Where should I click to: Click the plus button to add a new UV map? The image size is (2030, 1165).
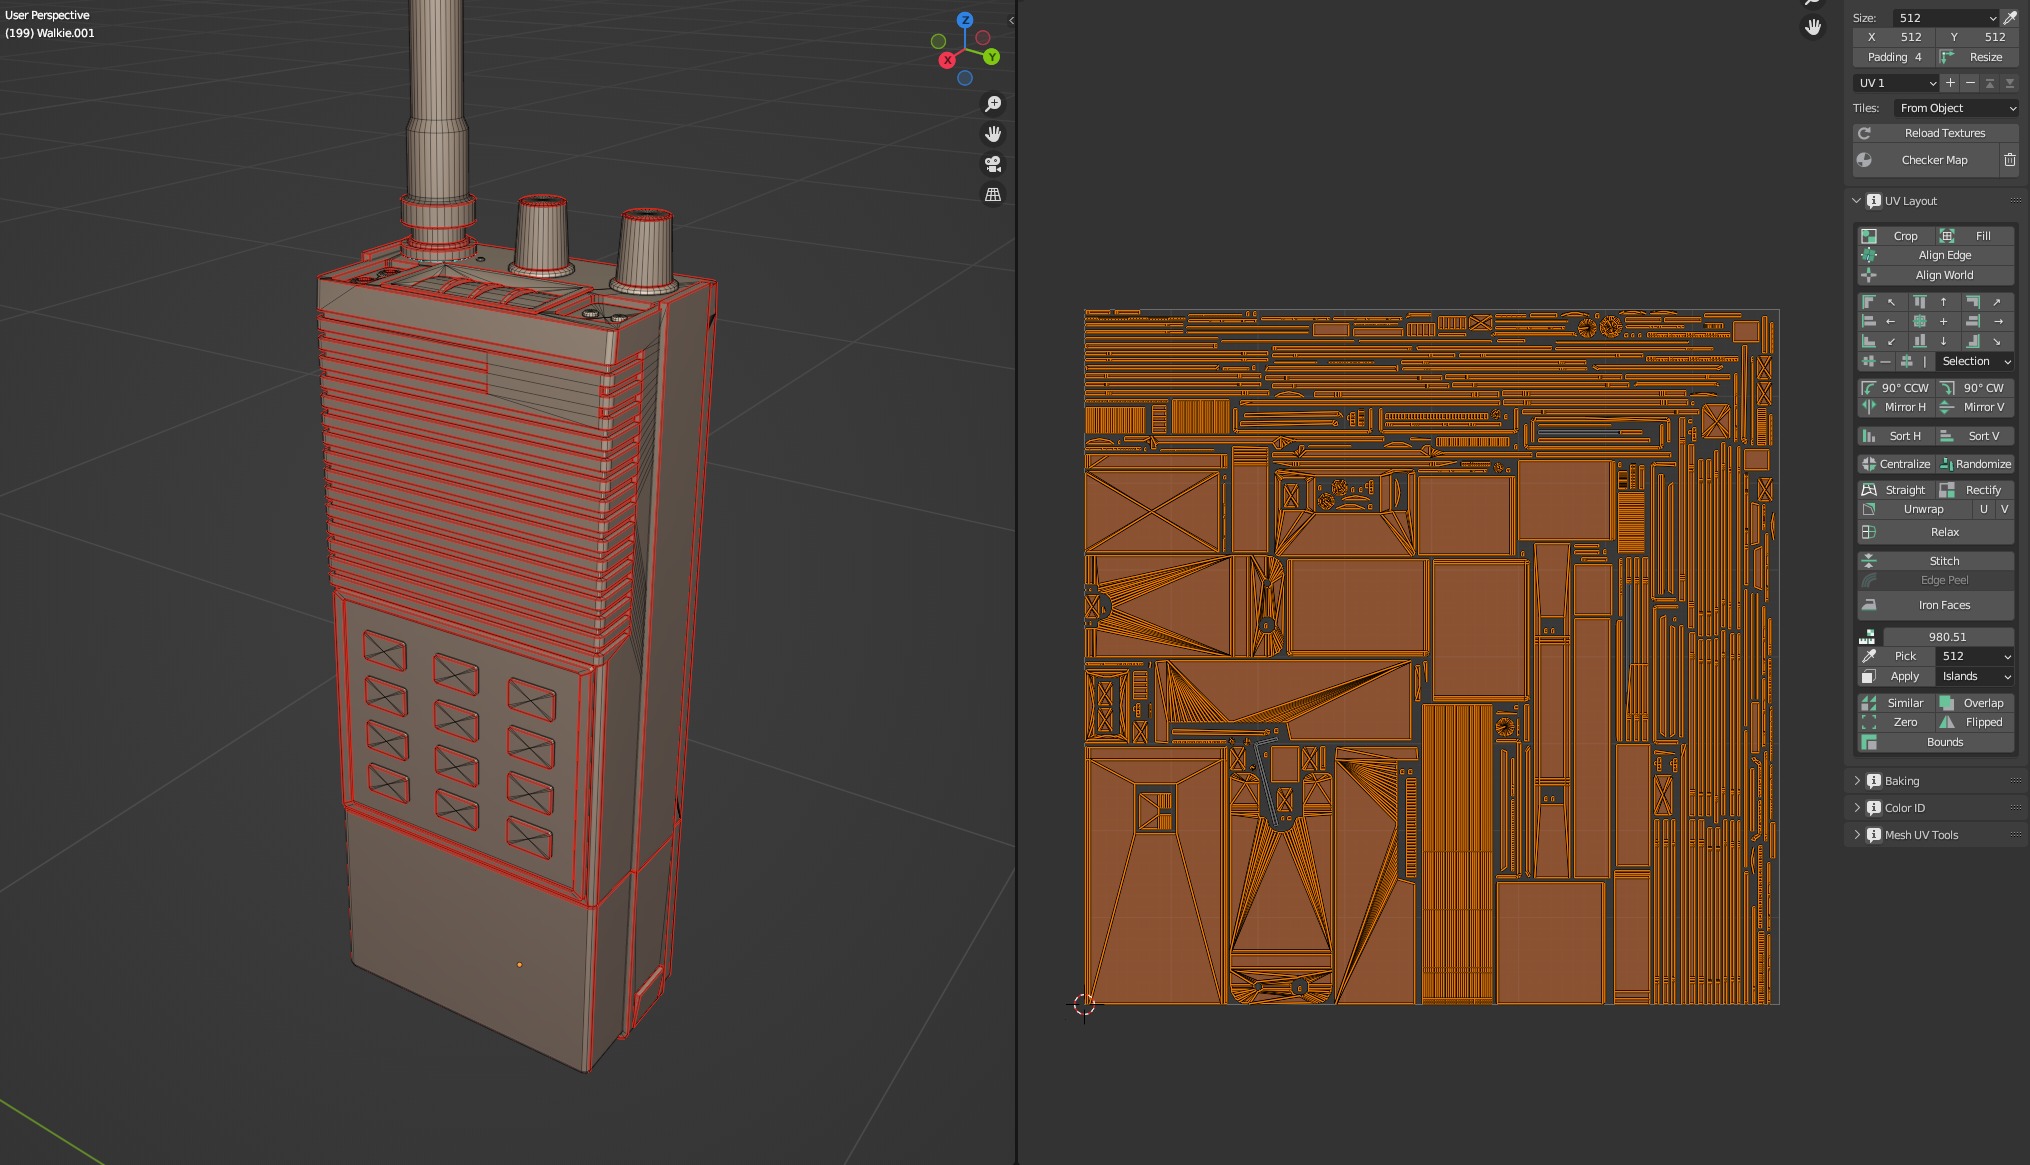1949,83
